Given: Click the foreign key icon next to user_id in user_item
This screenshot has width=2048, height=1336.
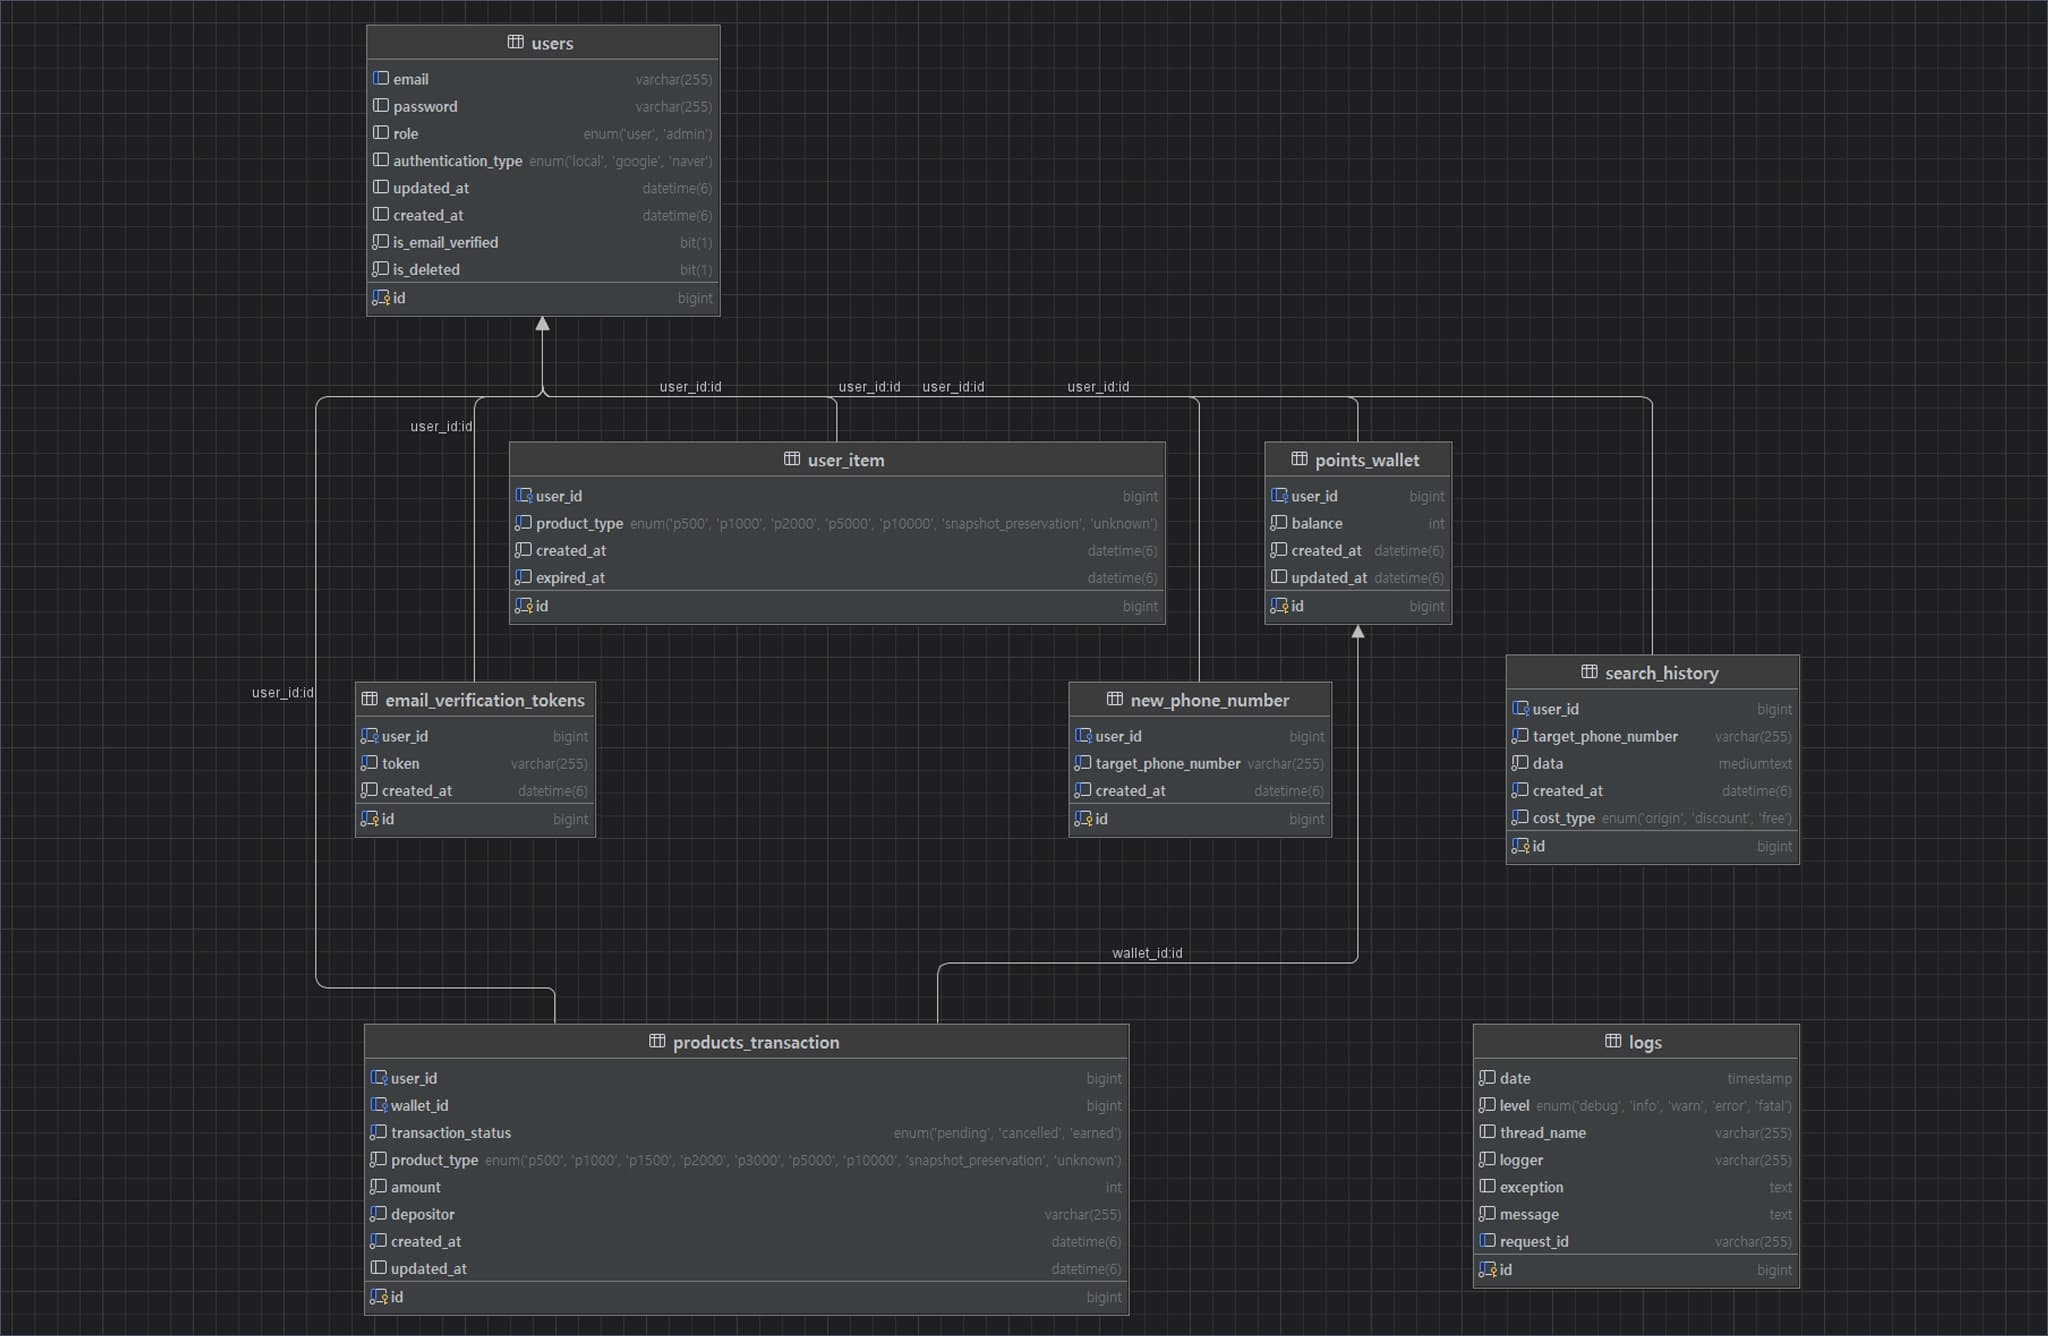Looking at the screenshot, I should (x=524, y=495).
